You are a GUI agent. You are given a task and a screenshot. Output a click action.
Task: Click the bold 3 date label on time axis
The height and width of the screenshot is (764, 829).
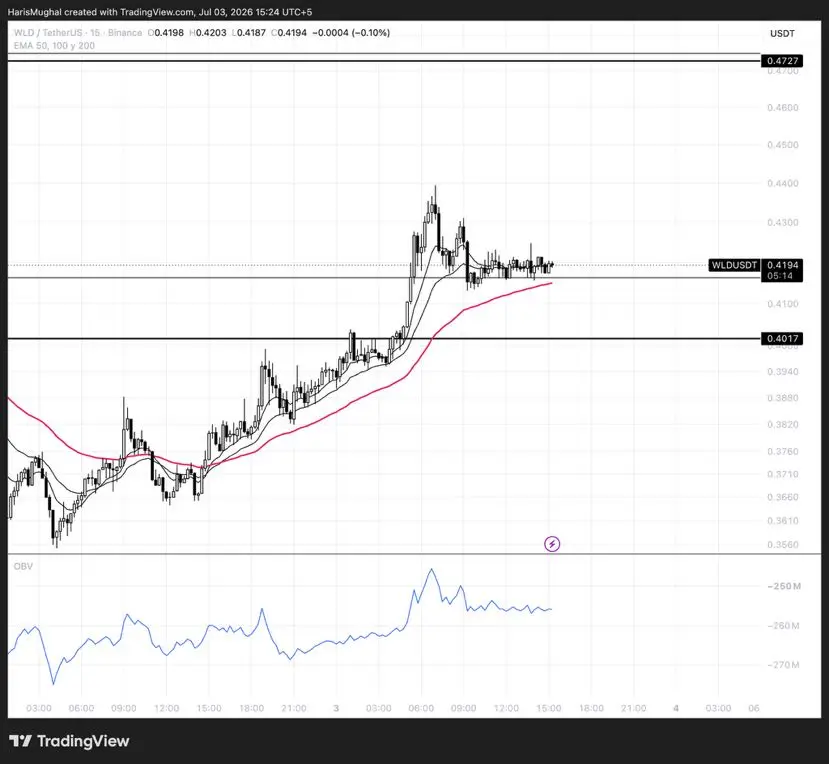pyautogui.click(x=336, y=708)
